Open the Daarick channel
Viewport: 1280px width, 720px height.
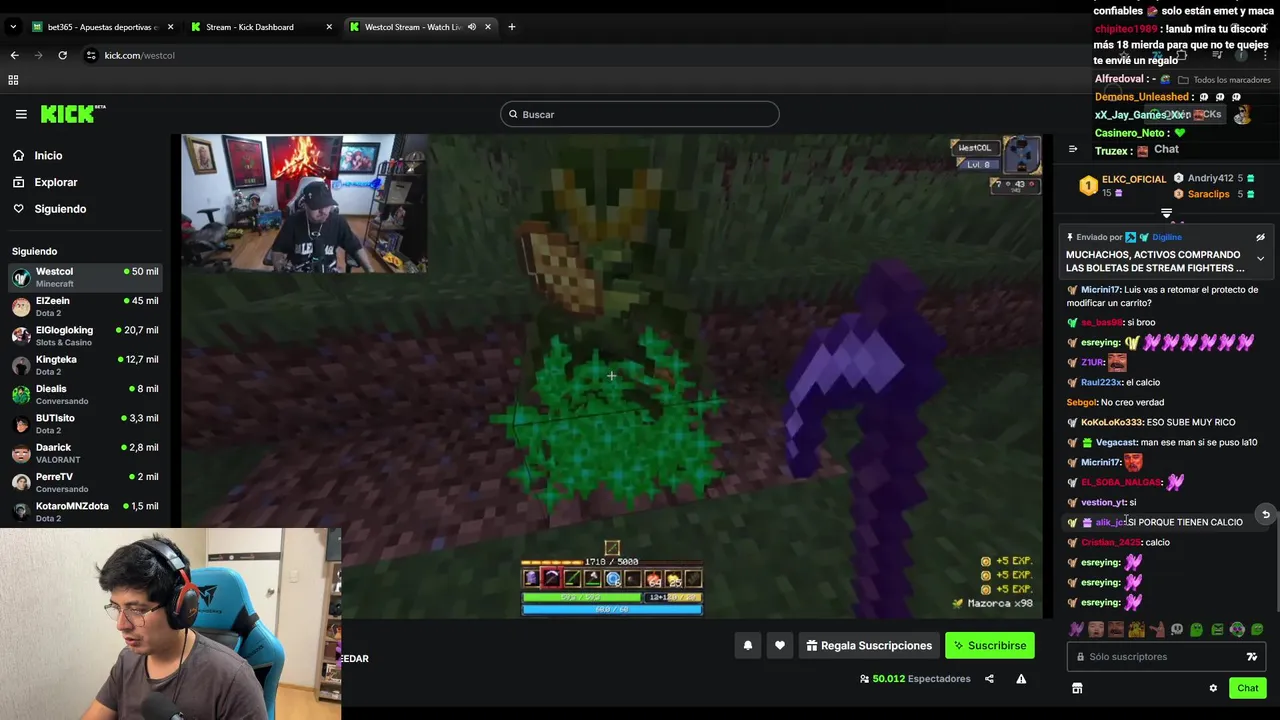click(x=85, y=453)
